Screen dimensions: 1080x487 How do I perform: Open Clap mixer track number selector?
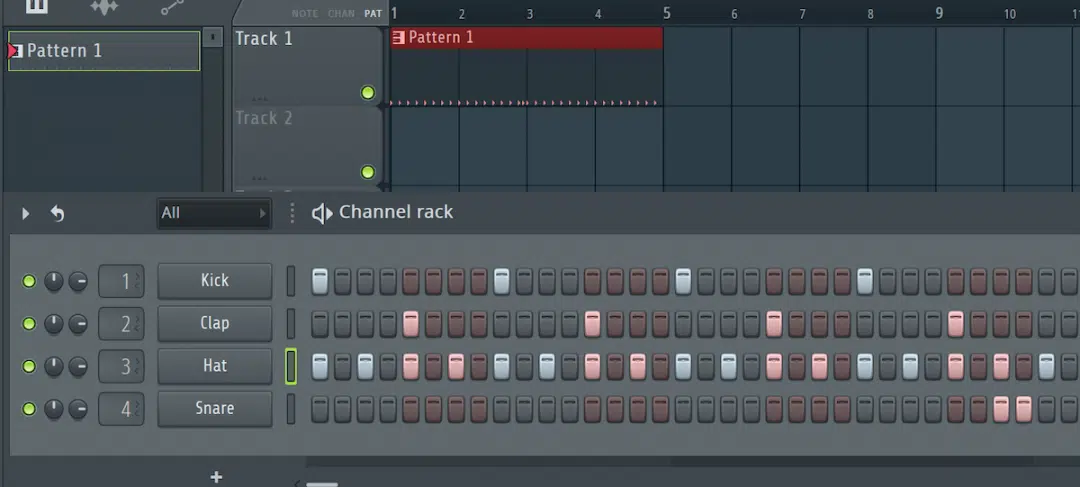click(x=121, y=324)
